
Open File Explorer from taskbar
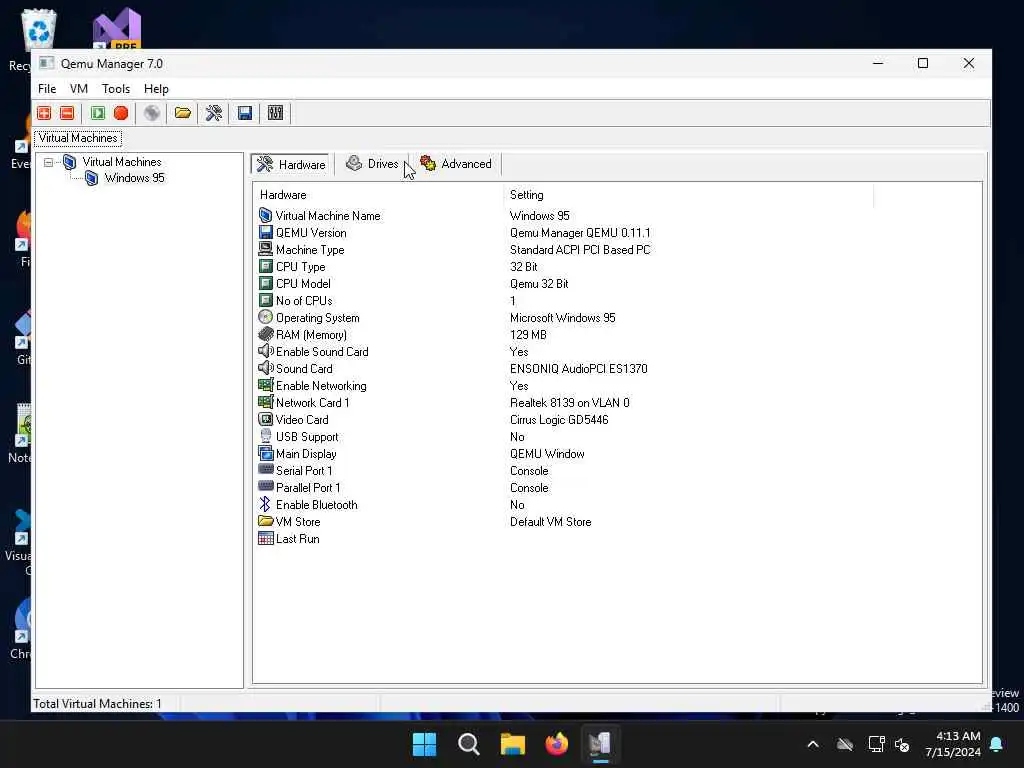pyautogui.click(x=513, y=744)
